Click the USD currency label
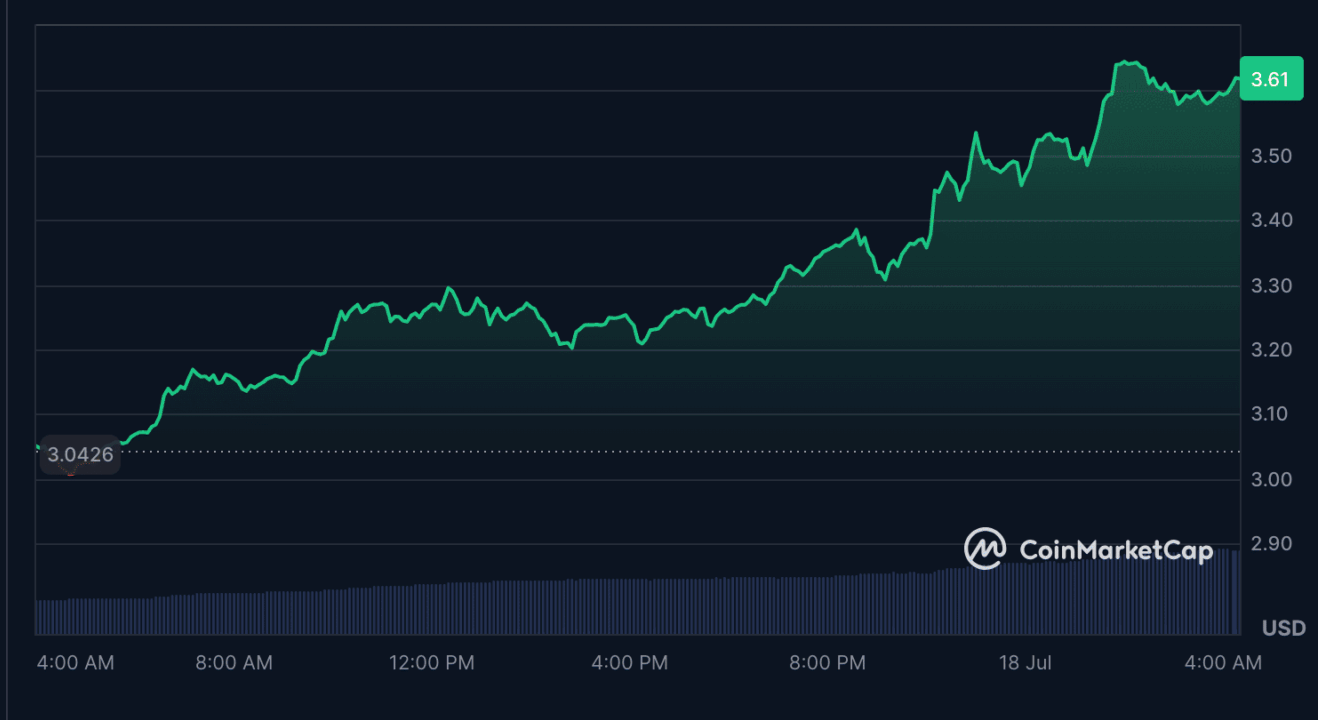 (1283, 628)
